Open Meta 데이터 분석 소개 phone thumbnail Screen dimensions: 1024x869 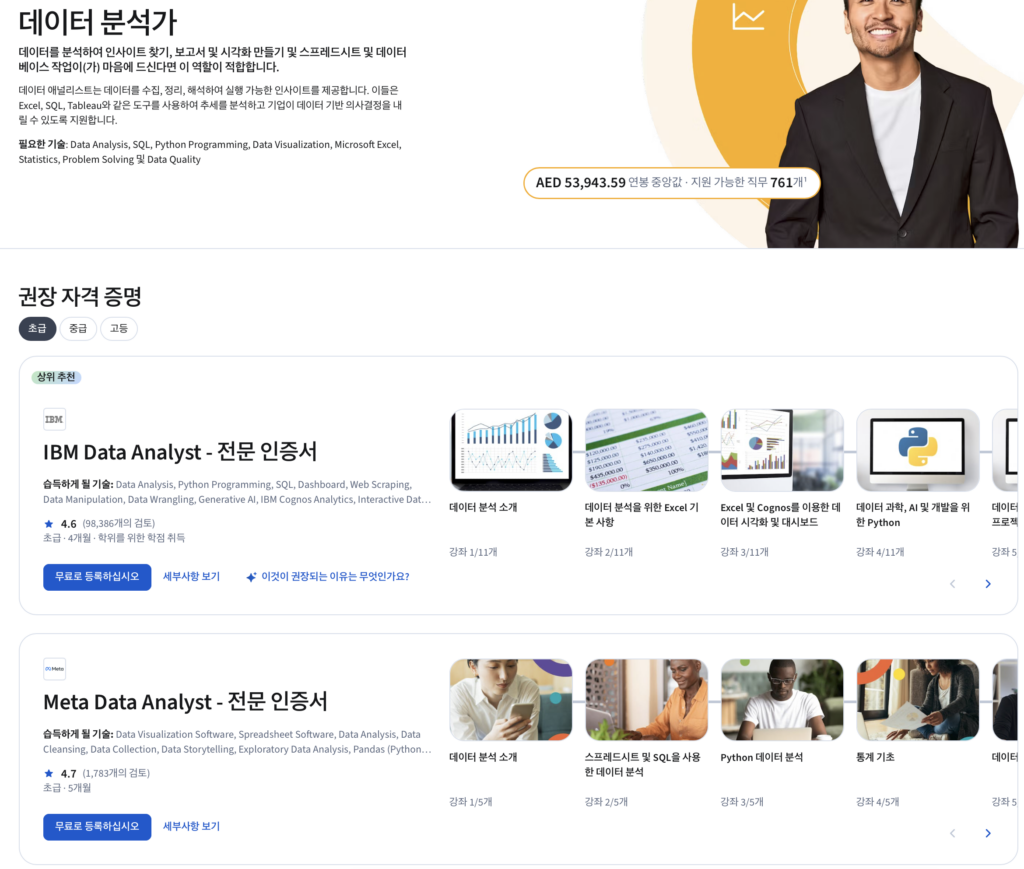[x=511, y=700]
